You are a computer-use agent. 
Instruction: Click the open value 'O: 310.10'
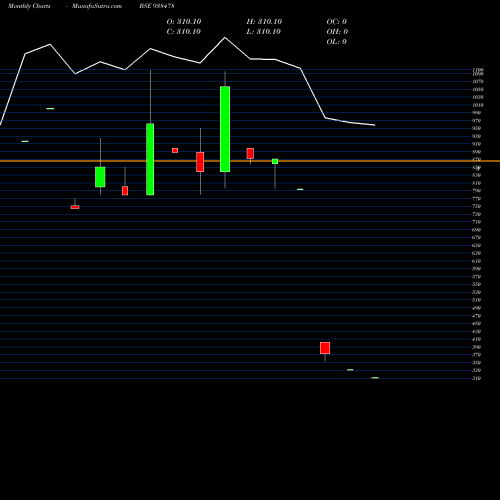[184, 22]
